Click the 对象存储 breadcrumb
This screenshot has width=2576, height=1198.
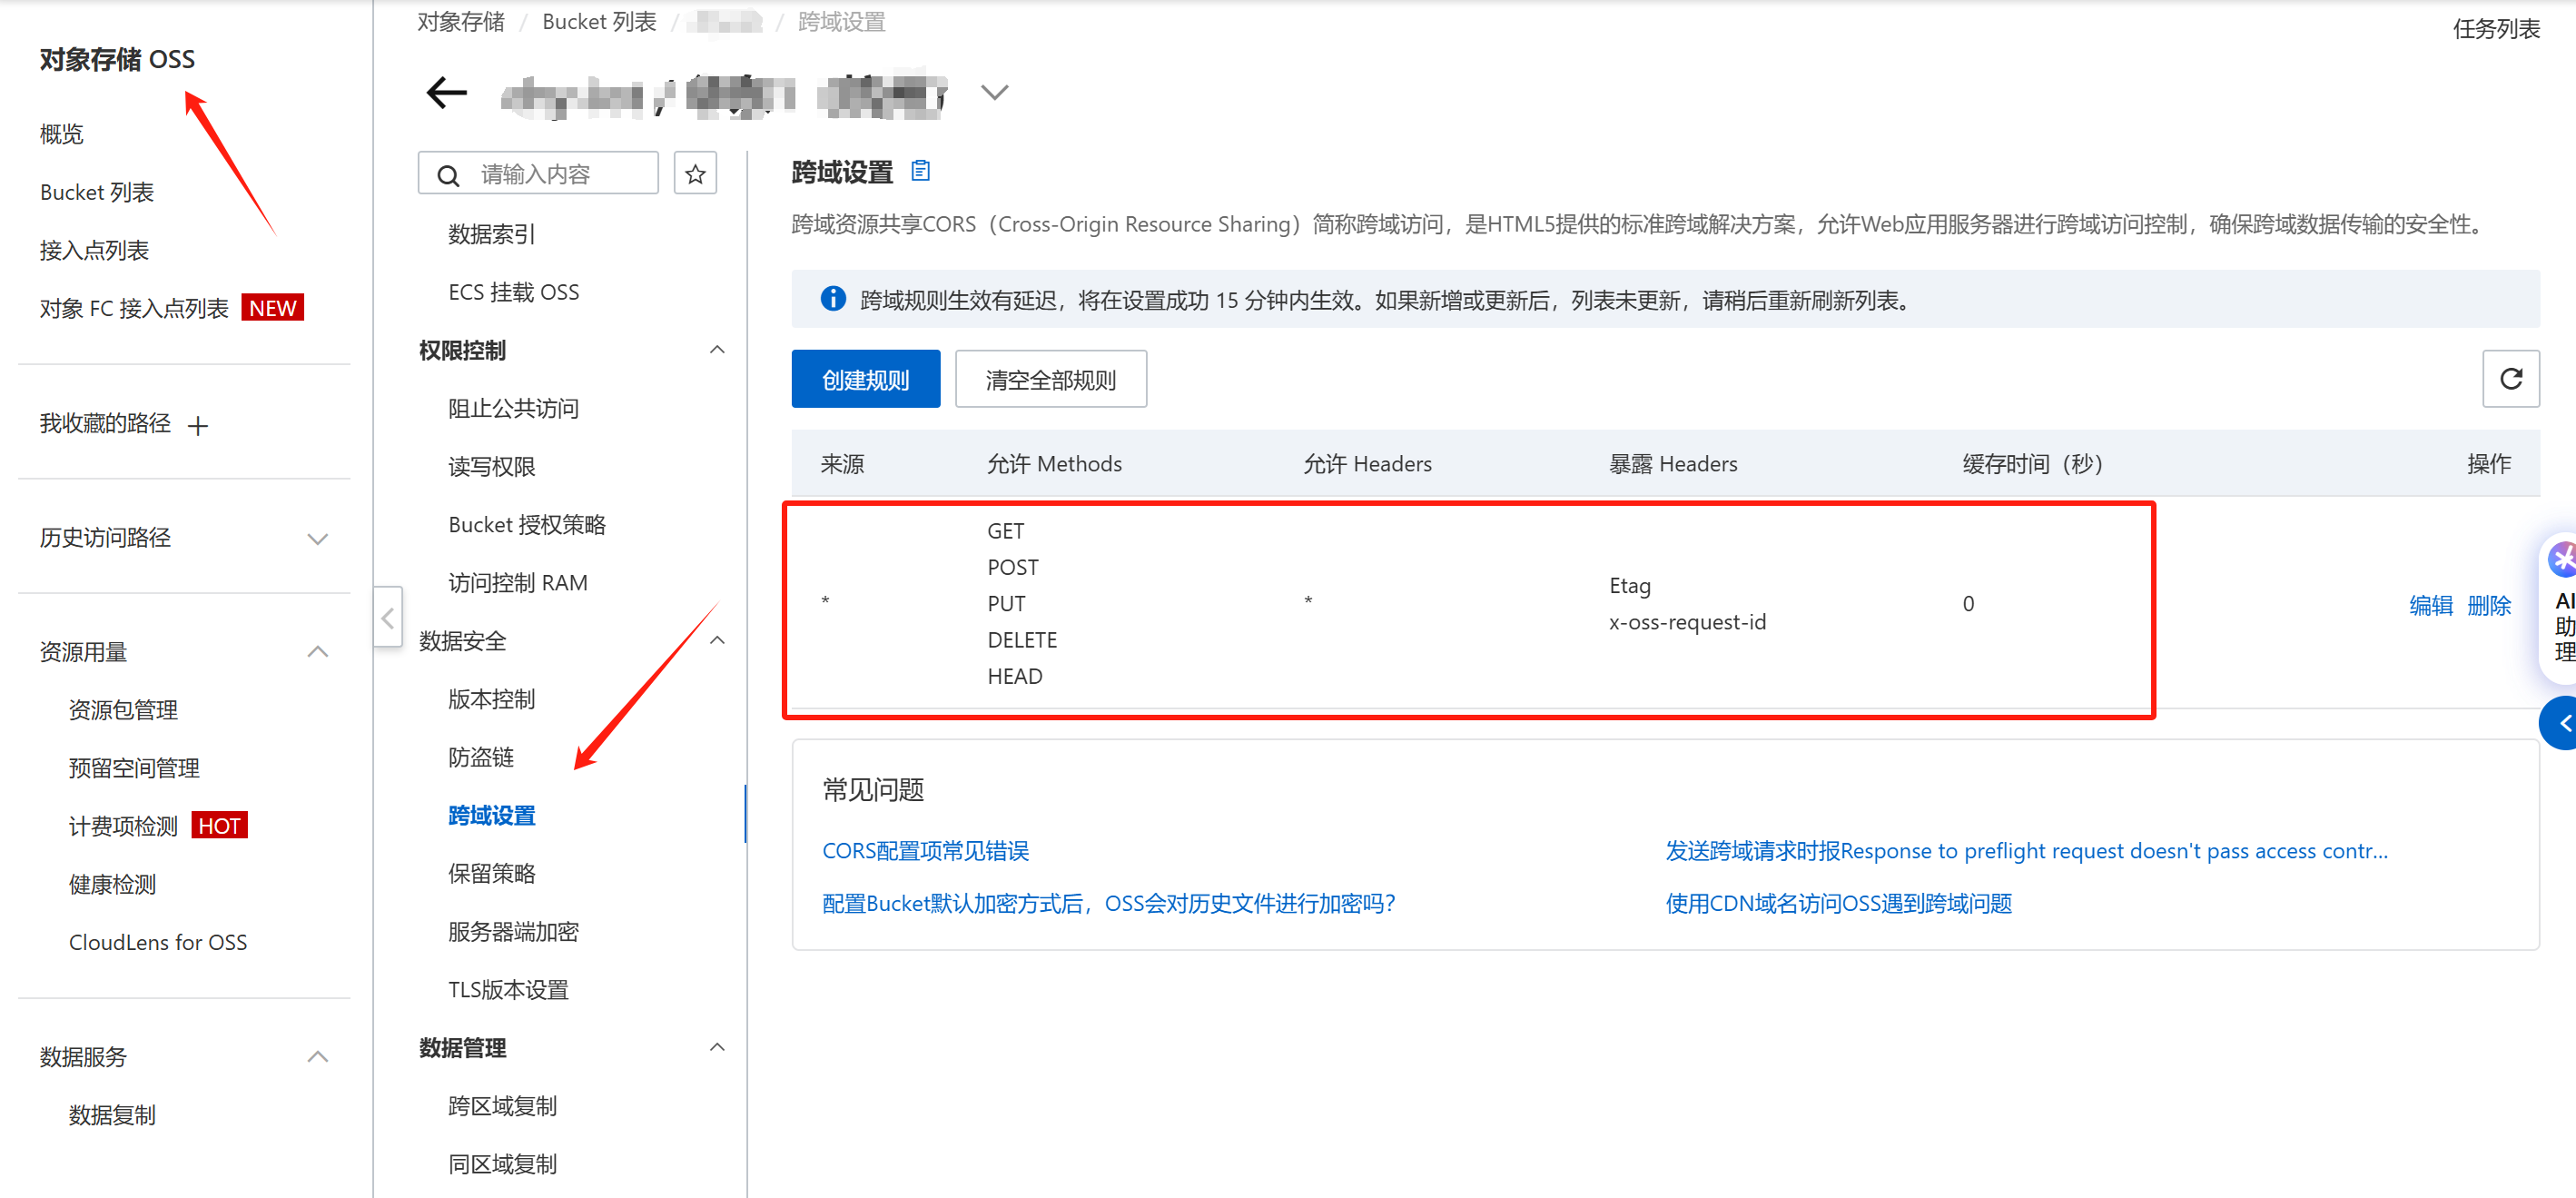pos(460,21)
